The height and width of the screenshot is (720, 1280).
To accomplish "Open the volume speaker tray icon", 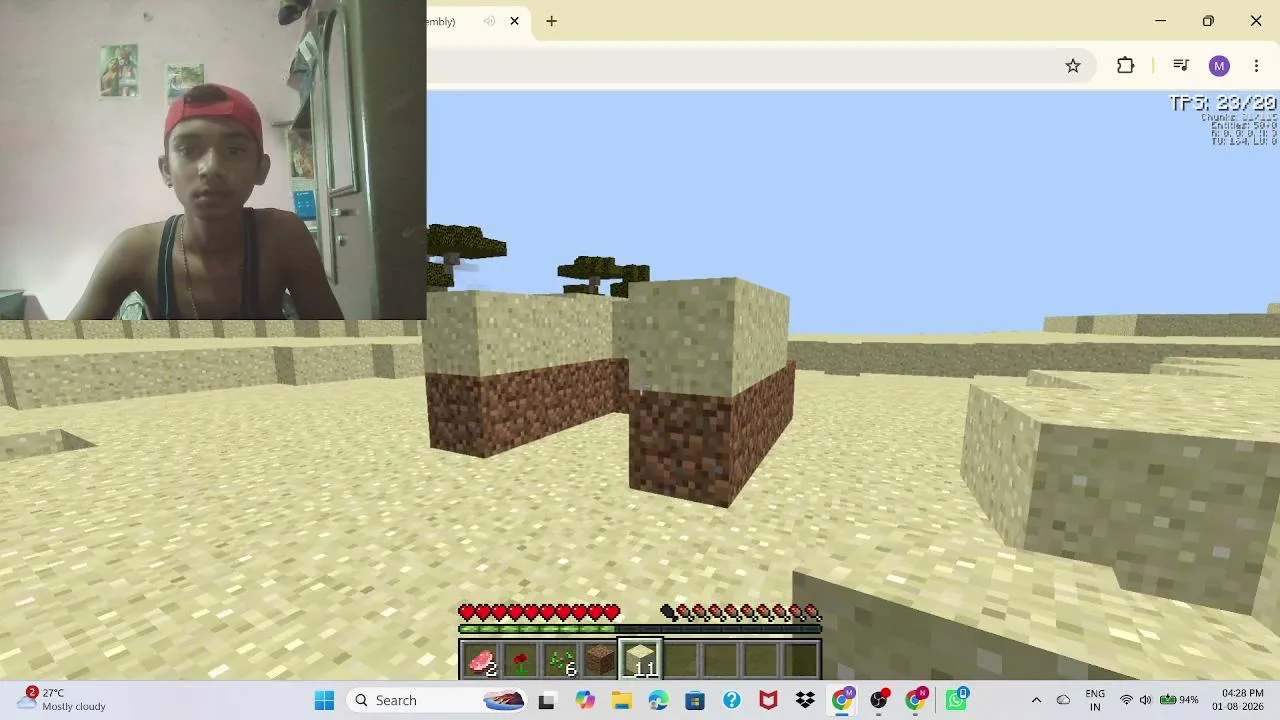I will 1145,700.
